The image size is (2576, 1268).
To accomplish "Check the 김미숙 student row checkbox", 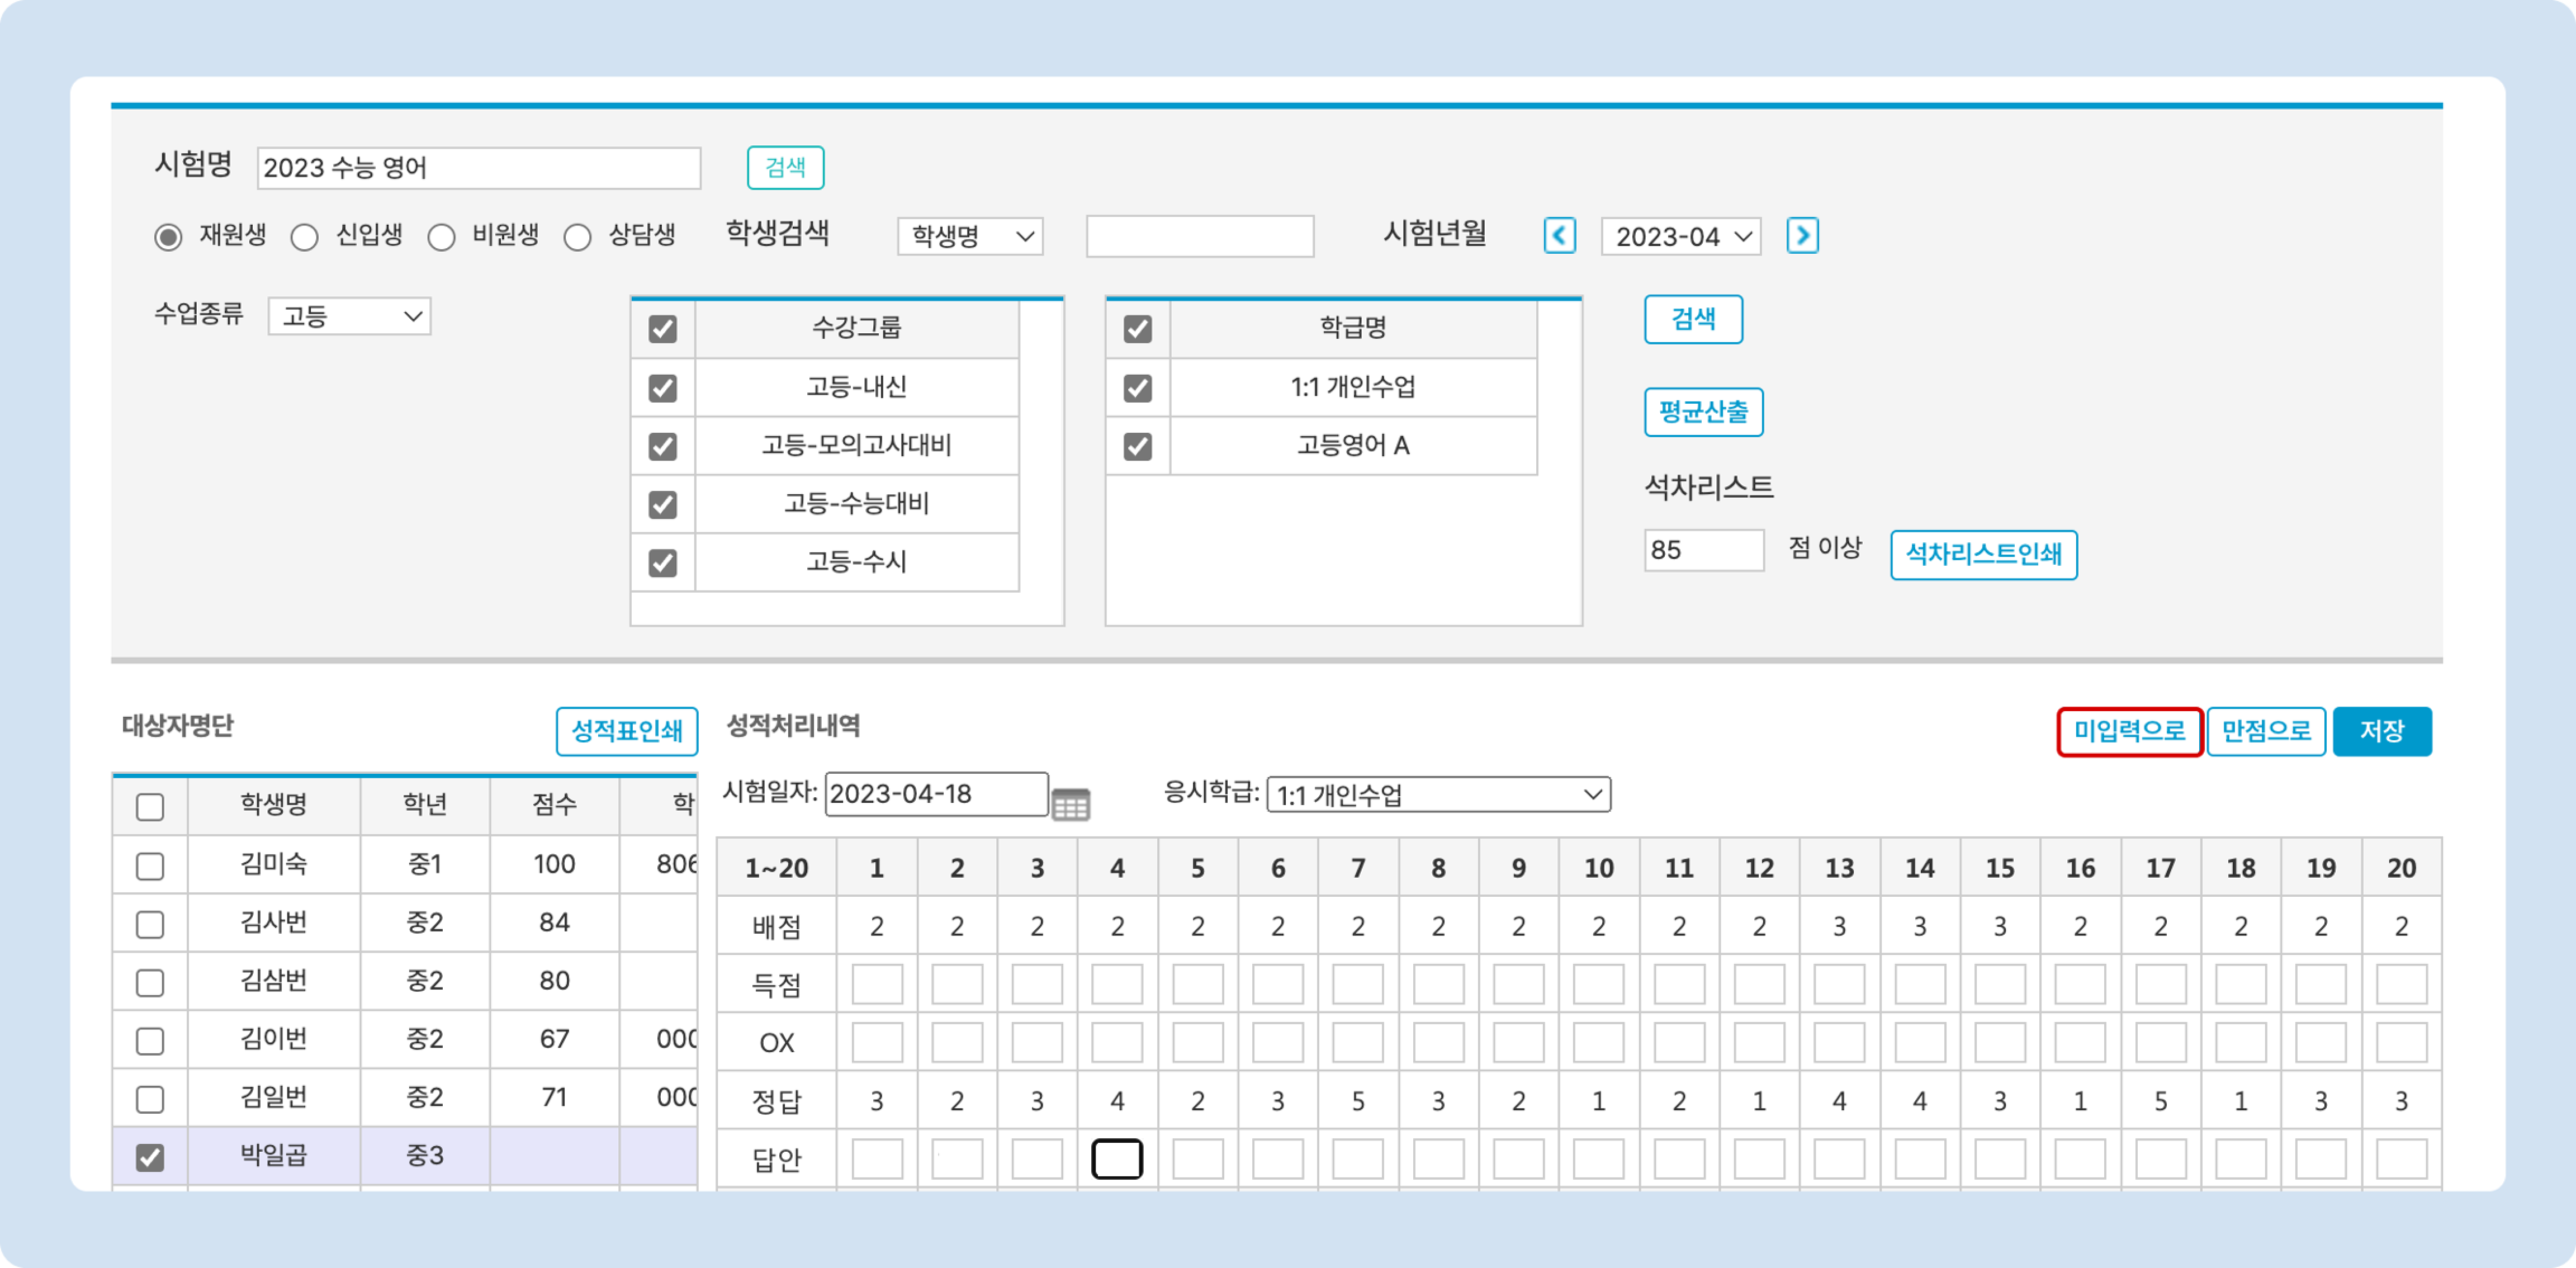I will point(150,866).
